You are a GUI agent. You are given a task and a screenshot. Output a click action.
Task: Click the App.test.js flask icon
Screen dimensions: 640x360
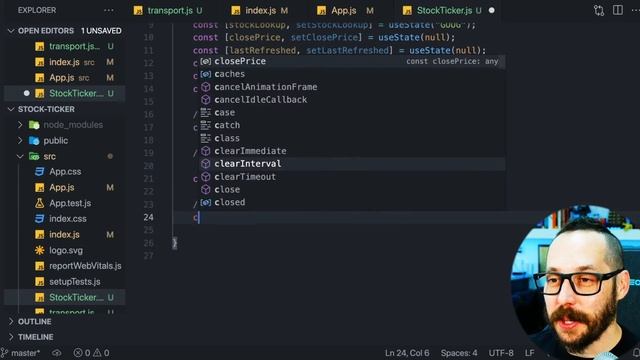(x=40, y=203)
